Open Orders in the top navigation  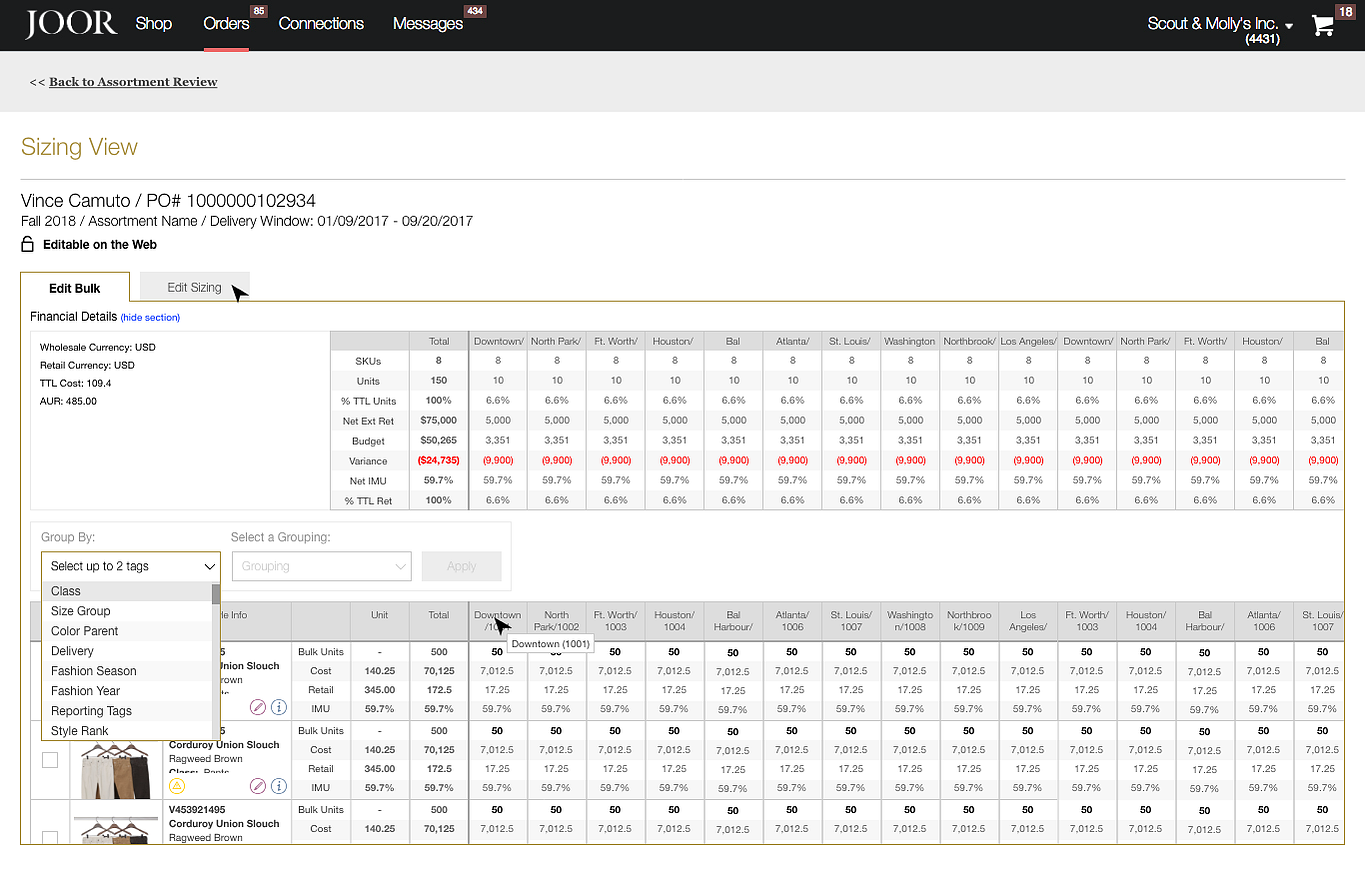[226, 23]
